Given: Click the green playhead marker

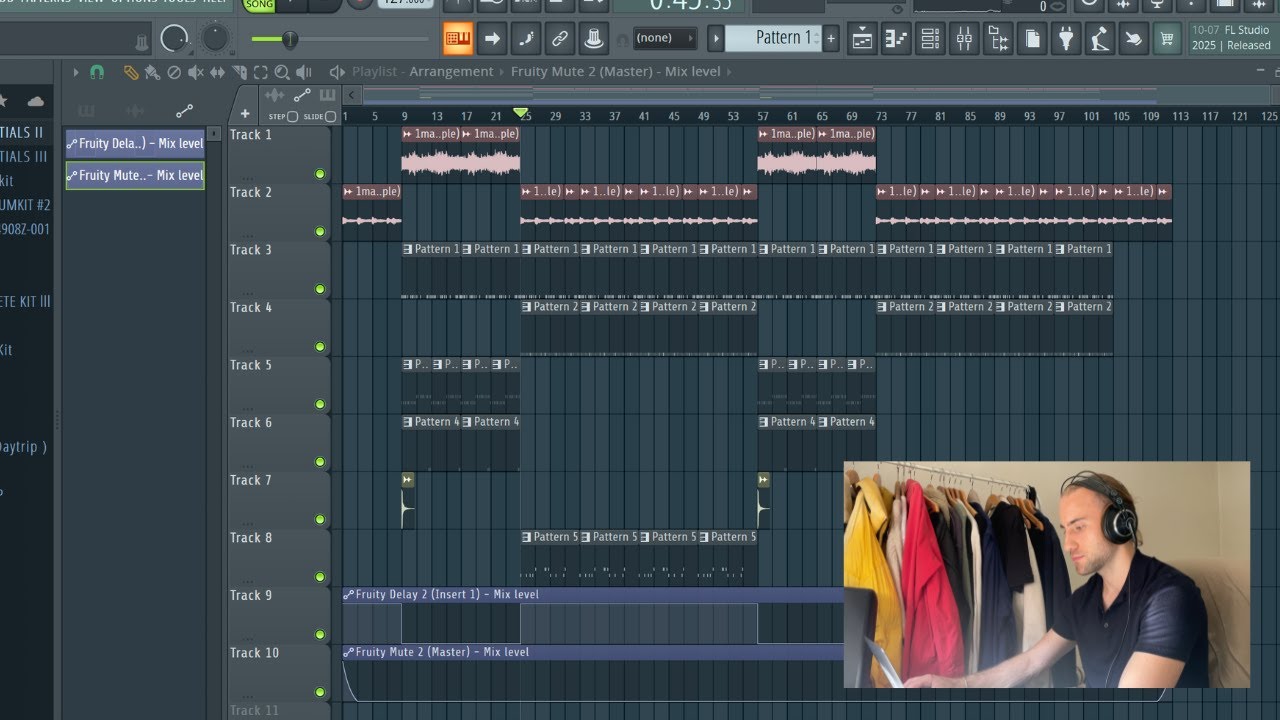Looking at the screenshot, I should [x=520, y=113].
